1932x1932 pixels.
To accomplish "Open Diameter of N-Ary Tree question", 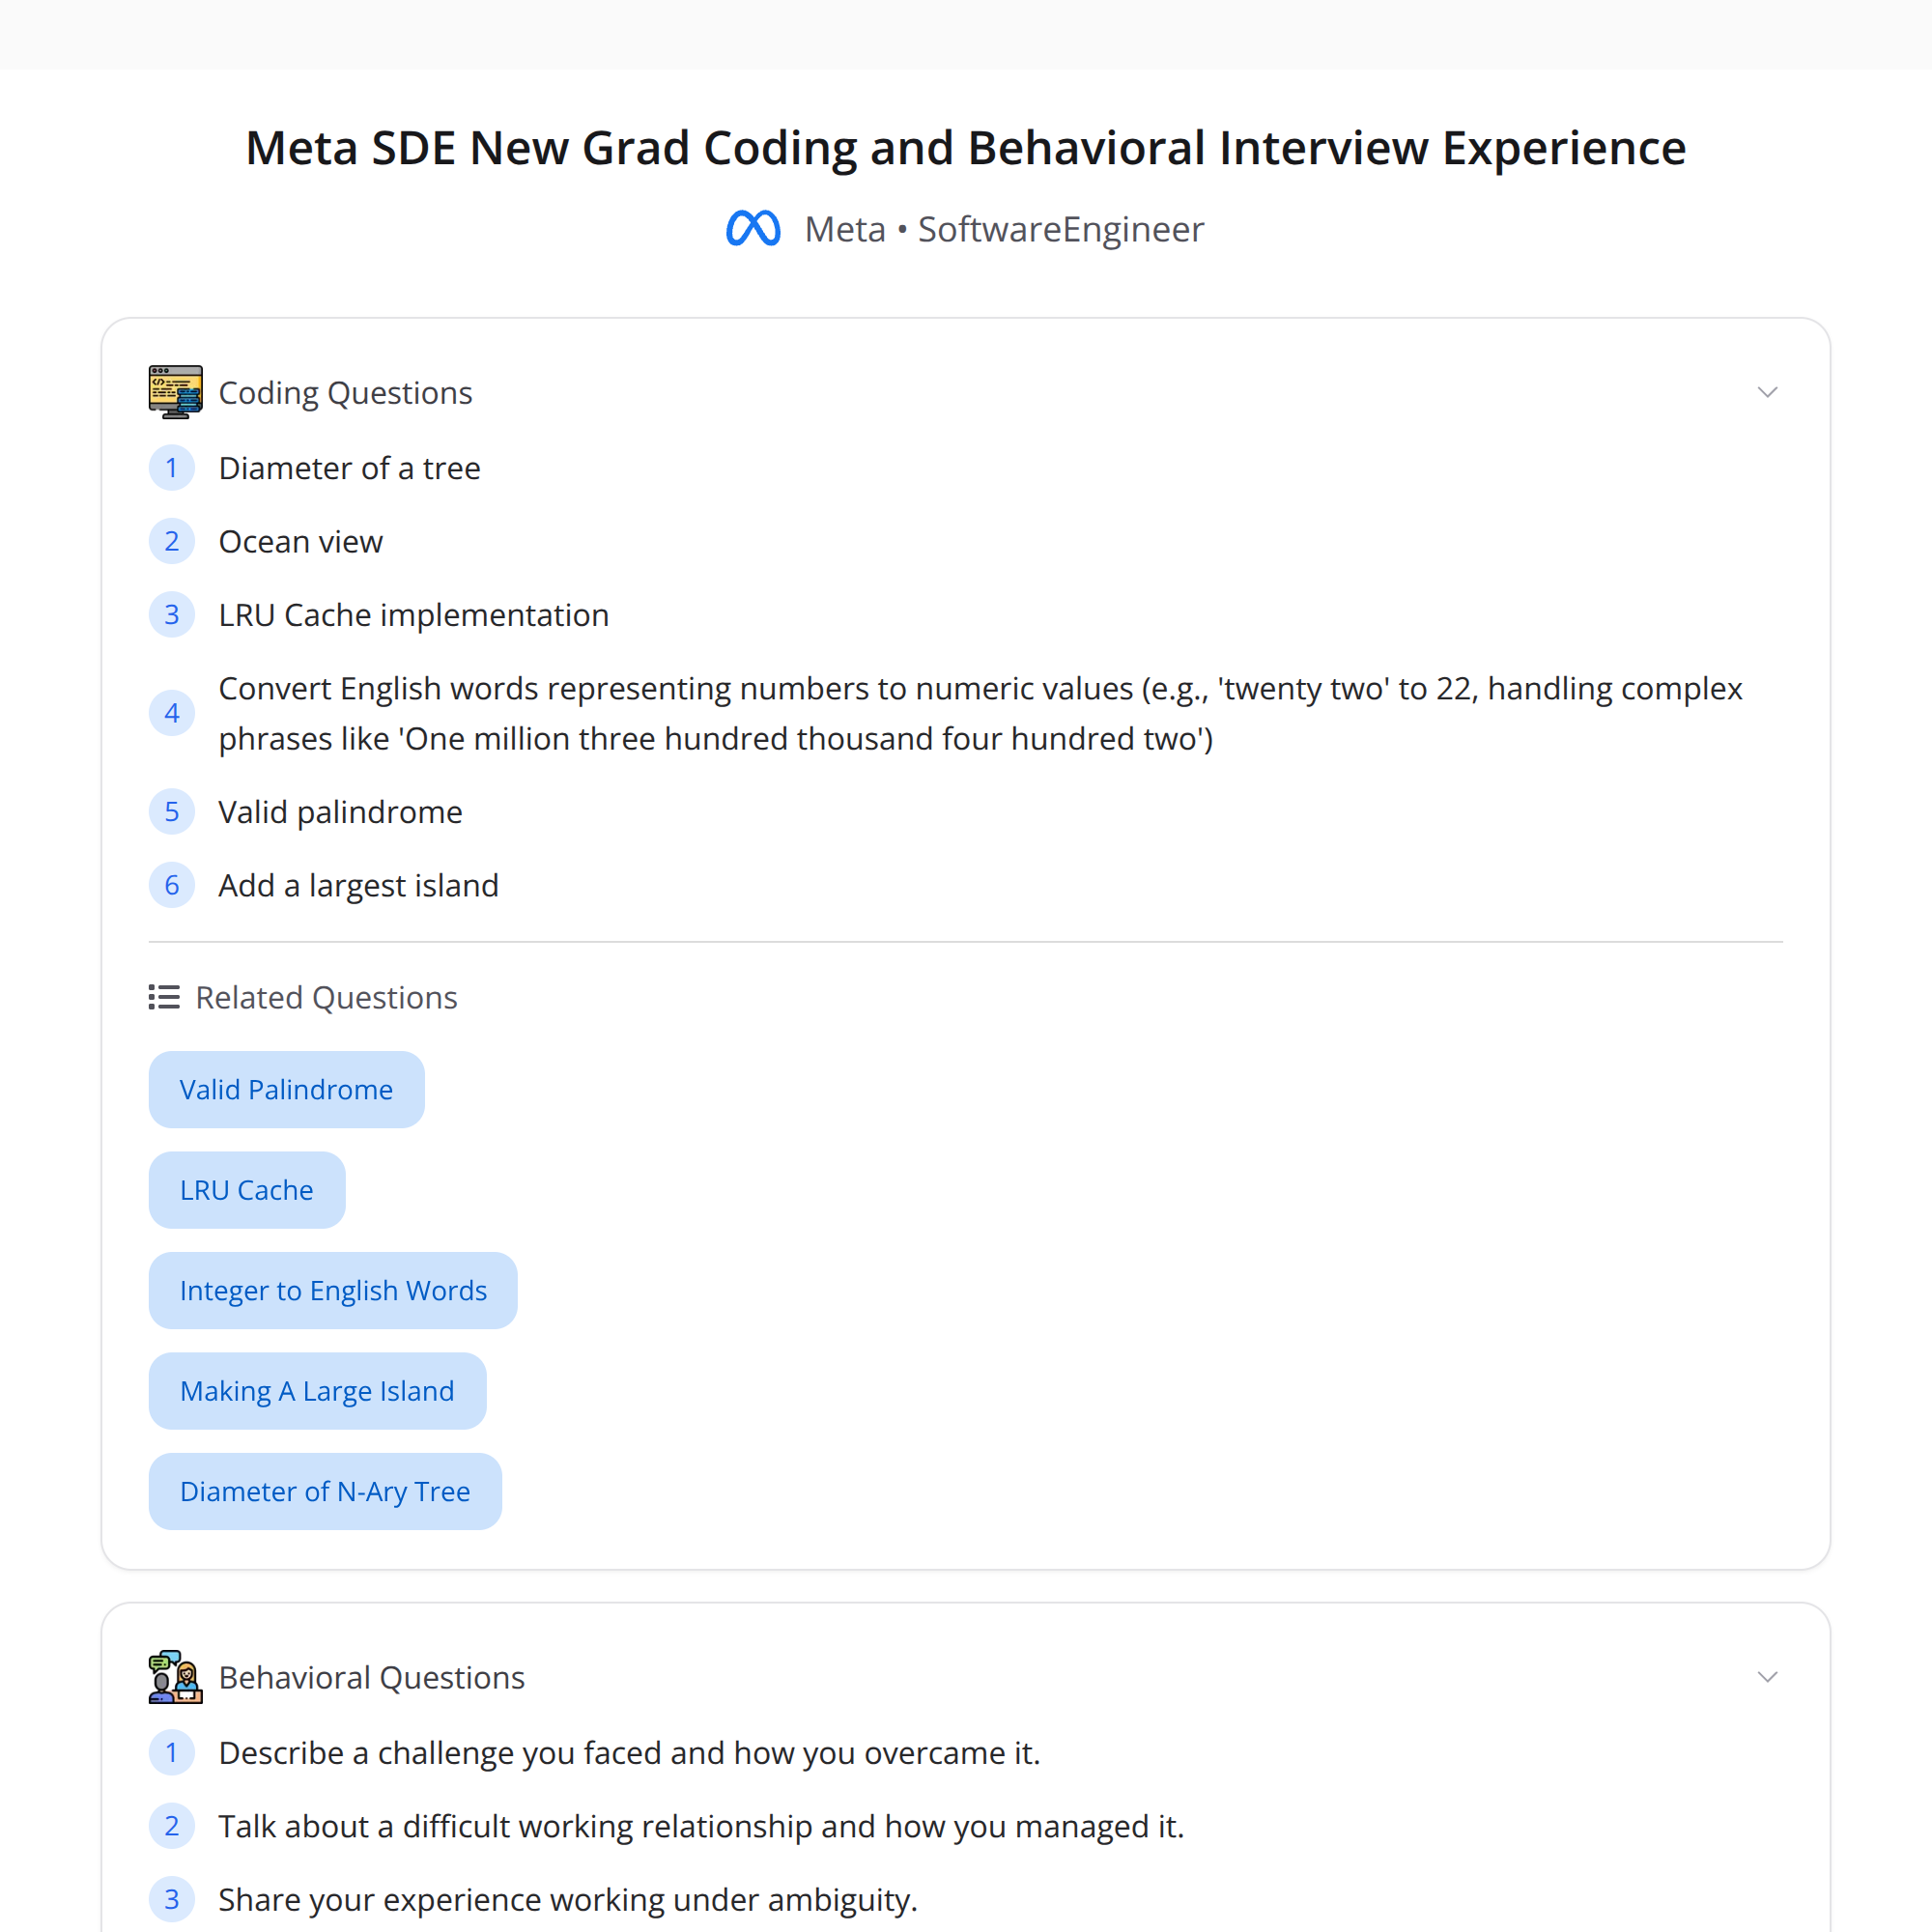I will click(x=325, y=1491).
